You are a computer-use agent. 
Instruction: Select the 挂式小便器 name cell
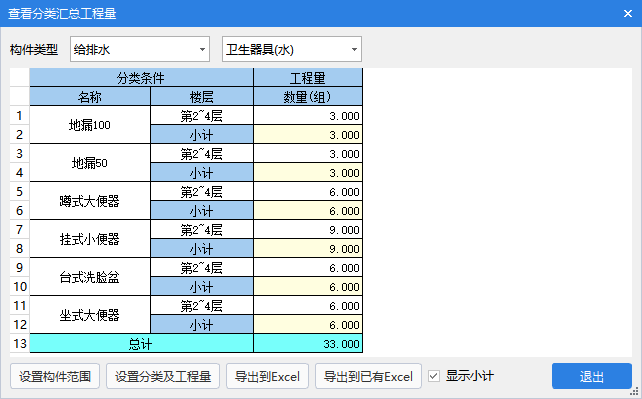point(90,239)
